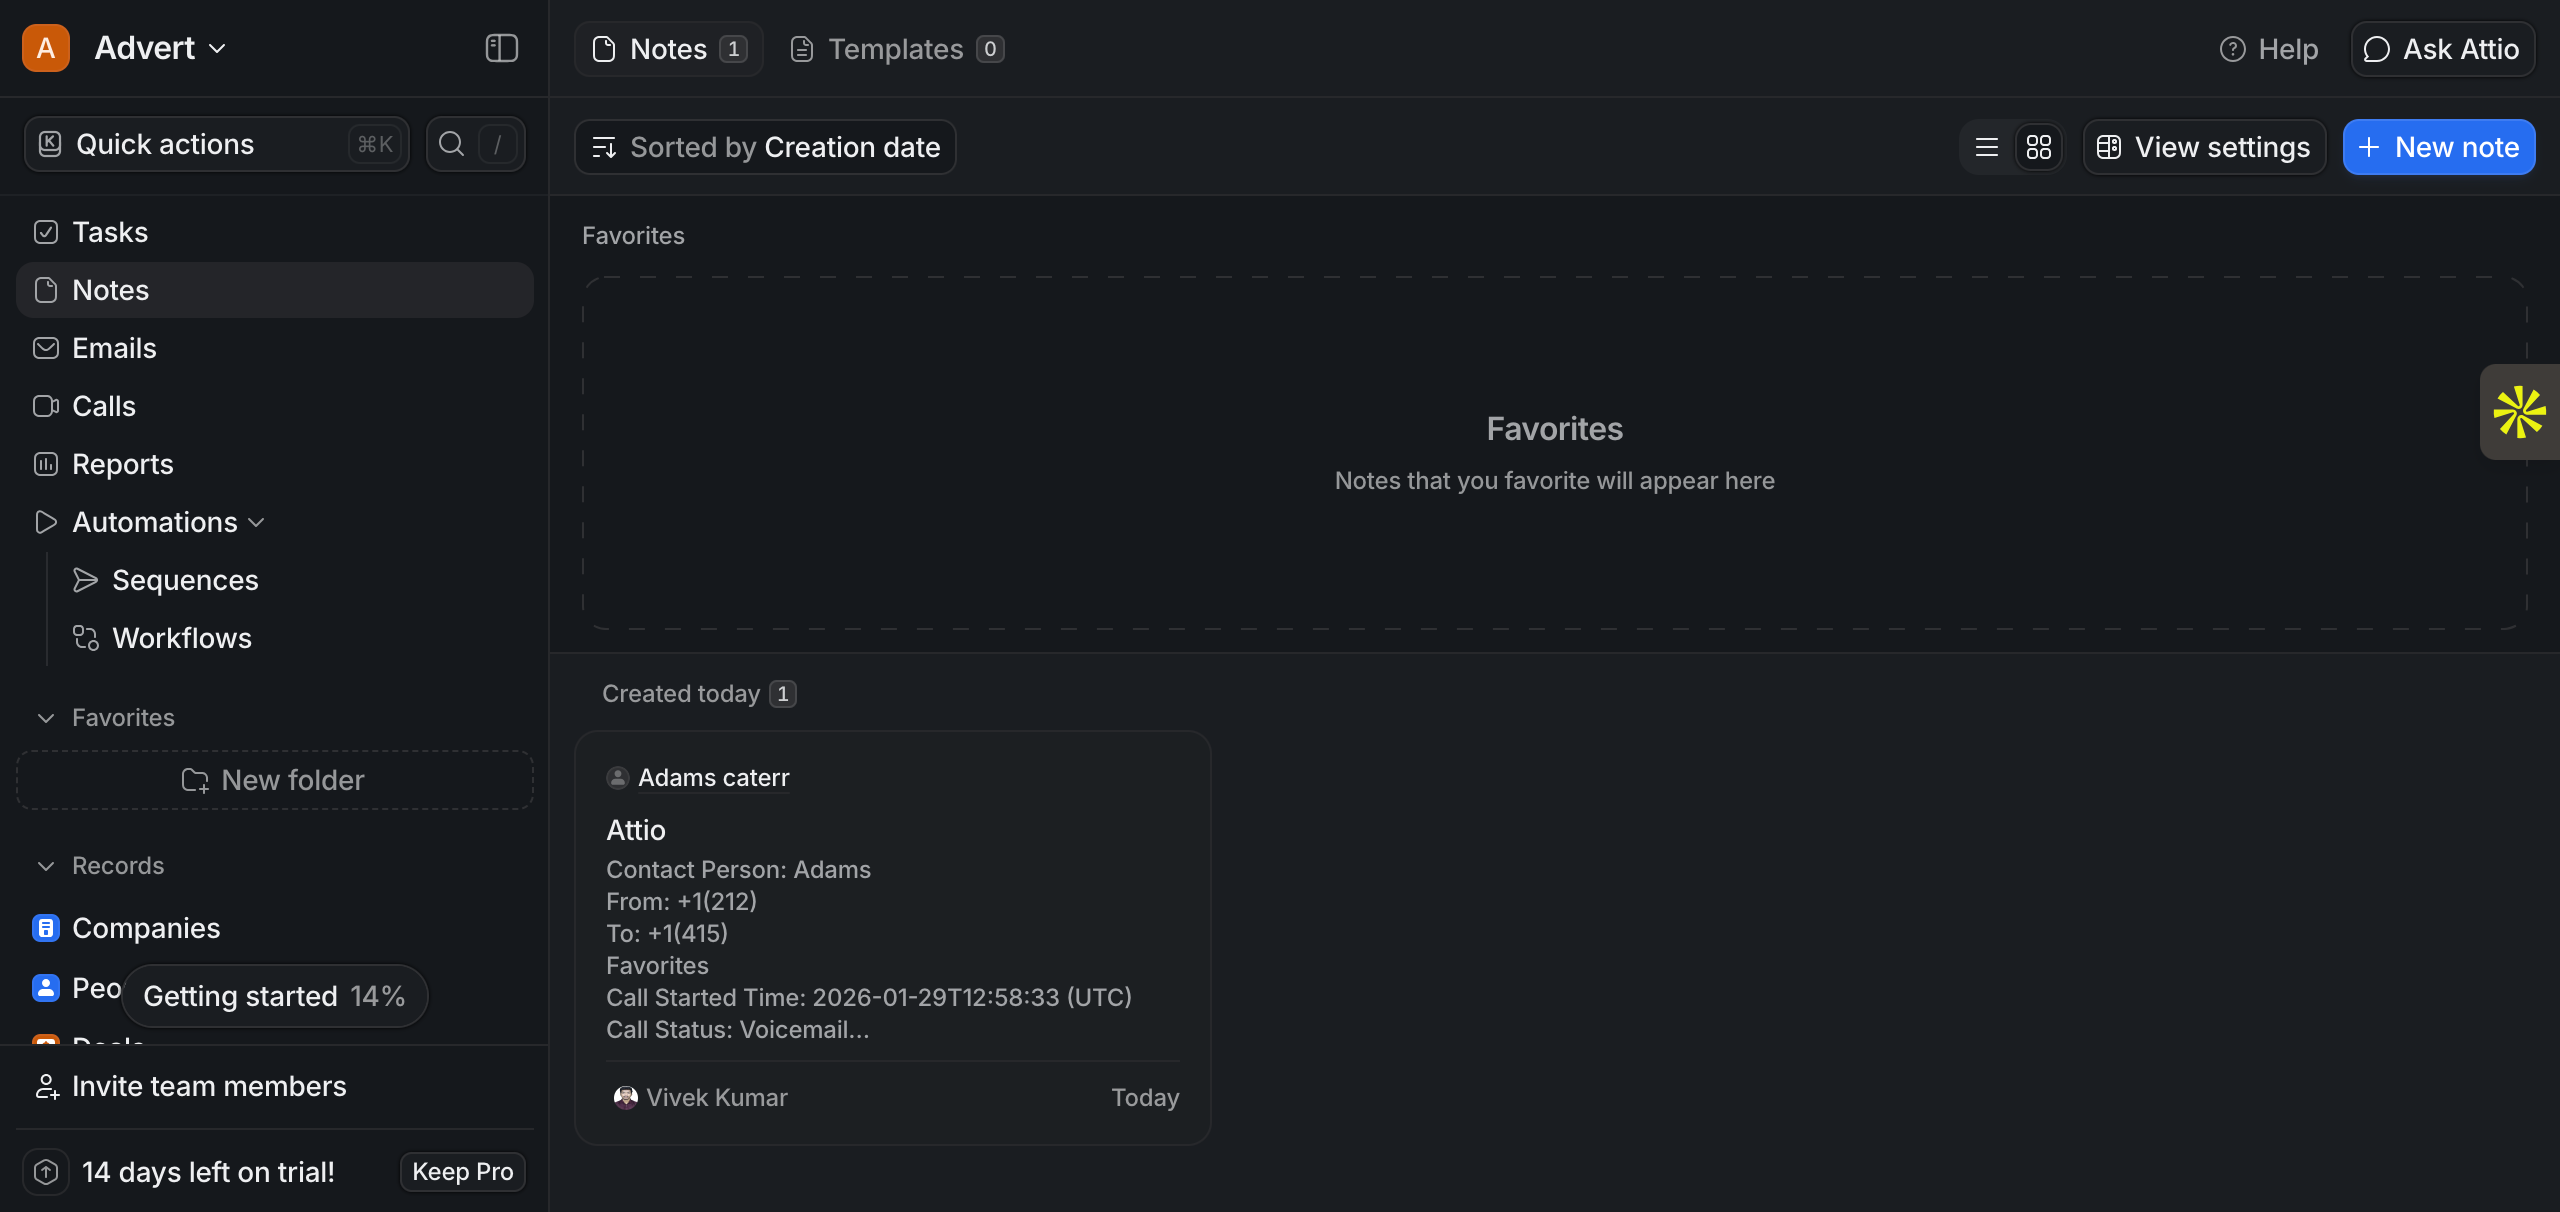
Task: Switch to the Templates tab
Action: point(896,49)
